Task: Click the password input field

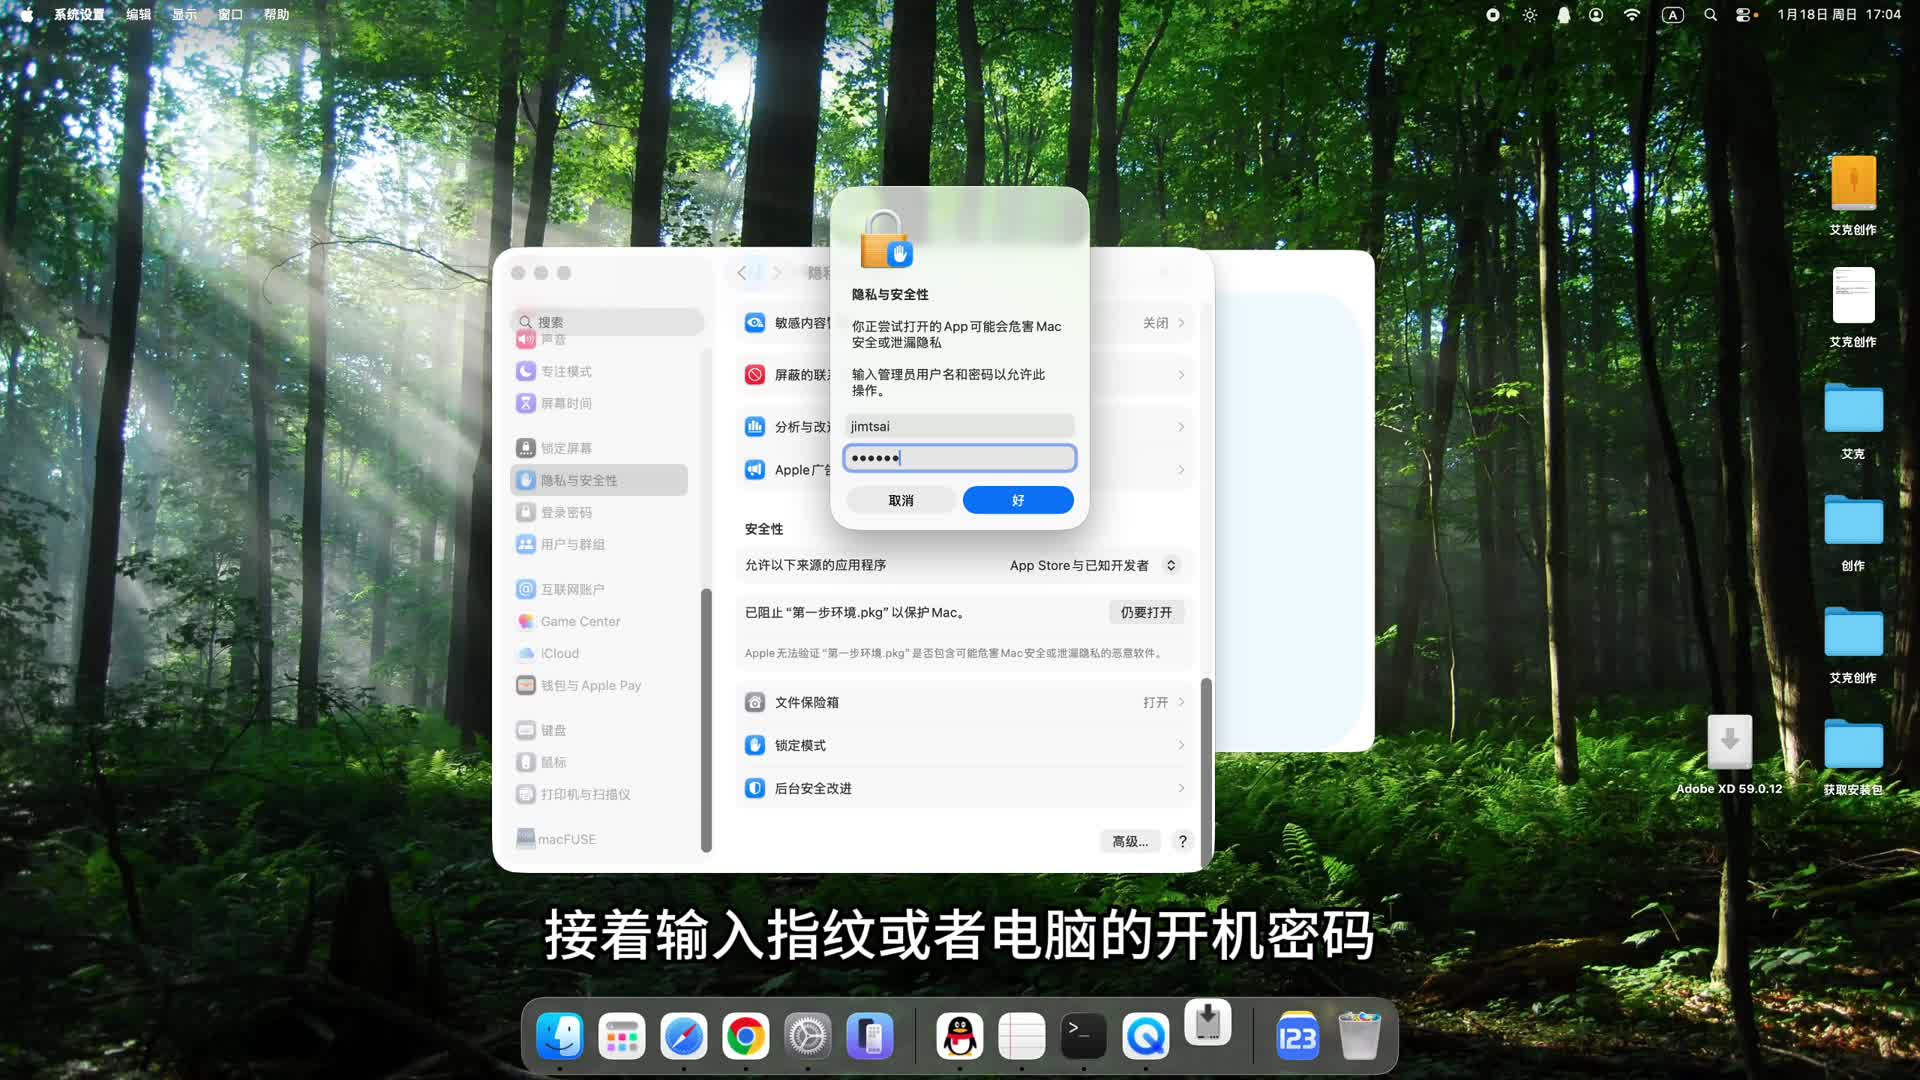Action: pyautogui.click(x=959, y=457)
